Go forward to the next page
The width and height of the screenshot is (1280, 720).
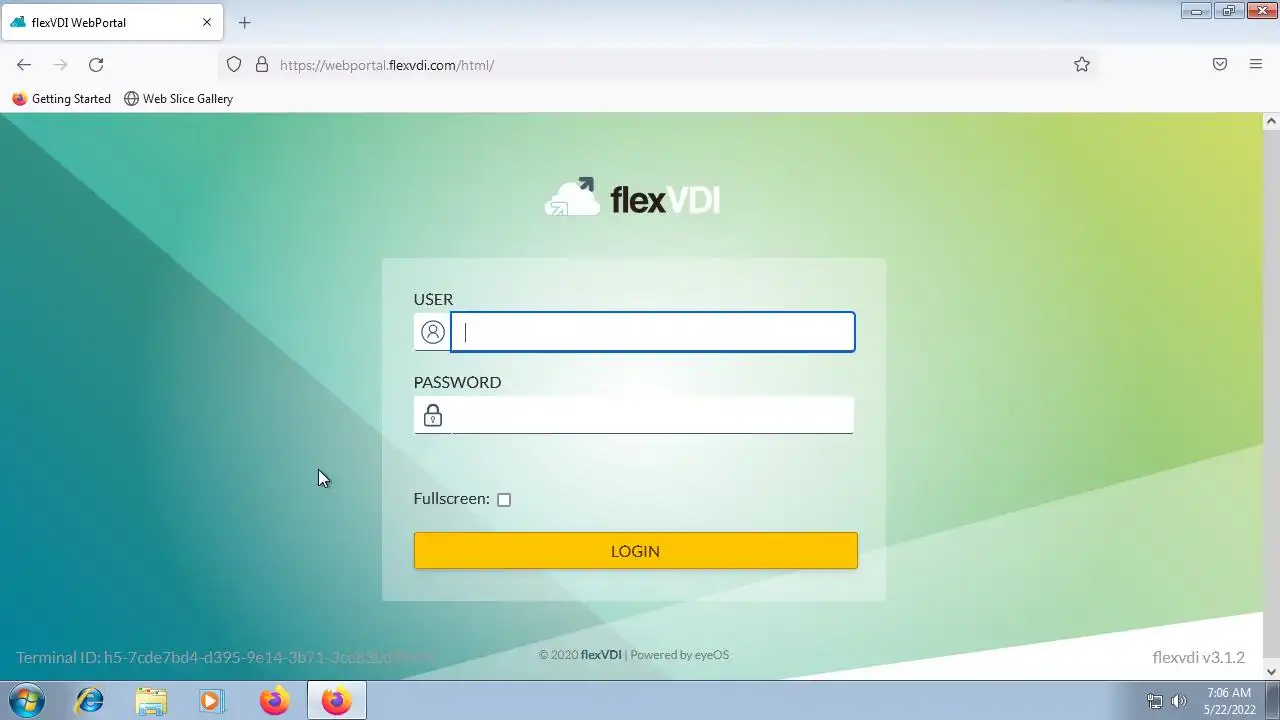tap(60, 64)
